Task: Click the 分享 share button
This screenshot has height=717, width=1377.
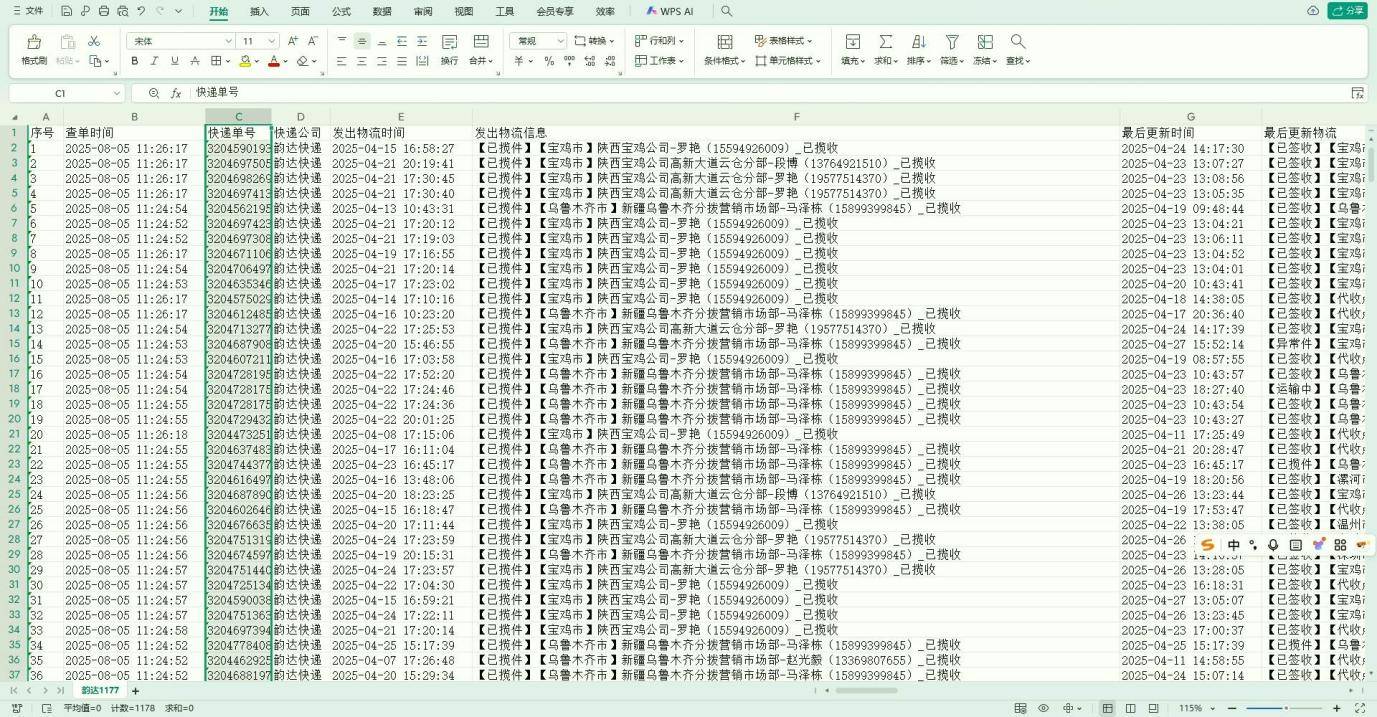Action: tap(1348, 10)
